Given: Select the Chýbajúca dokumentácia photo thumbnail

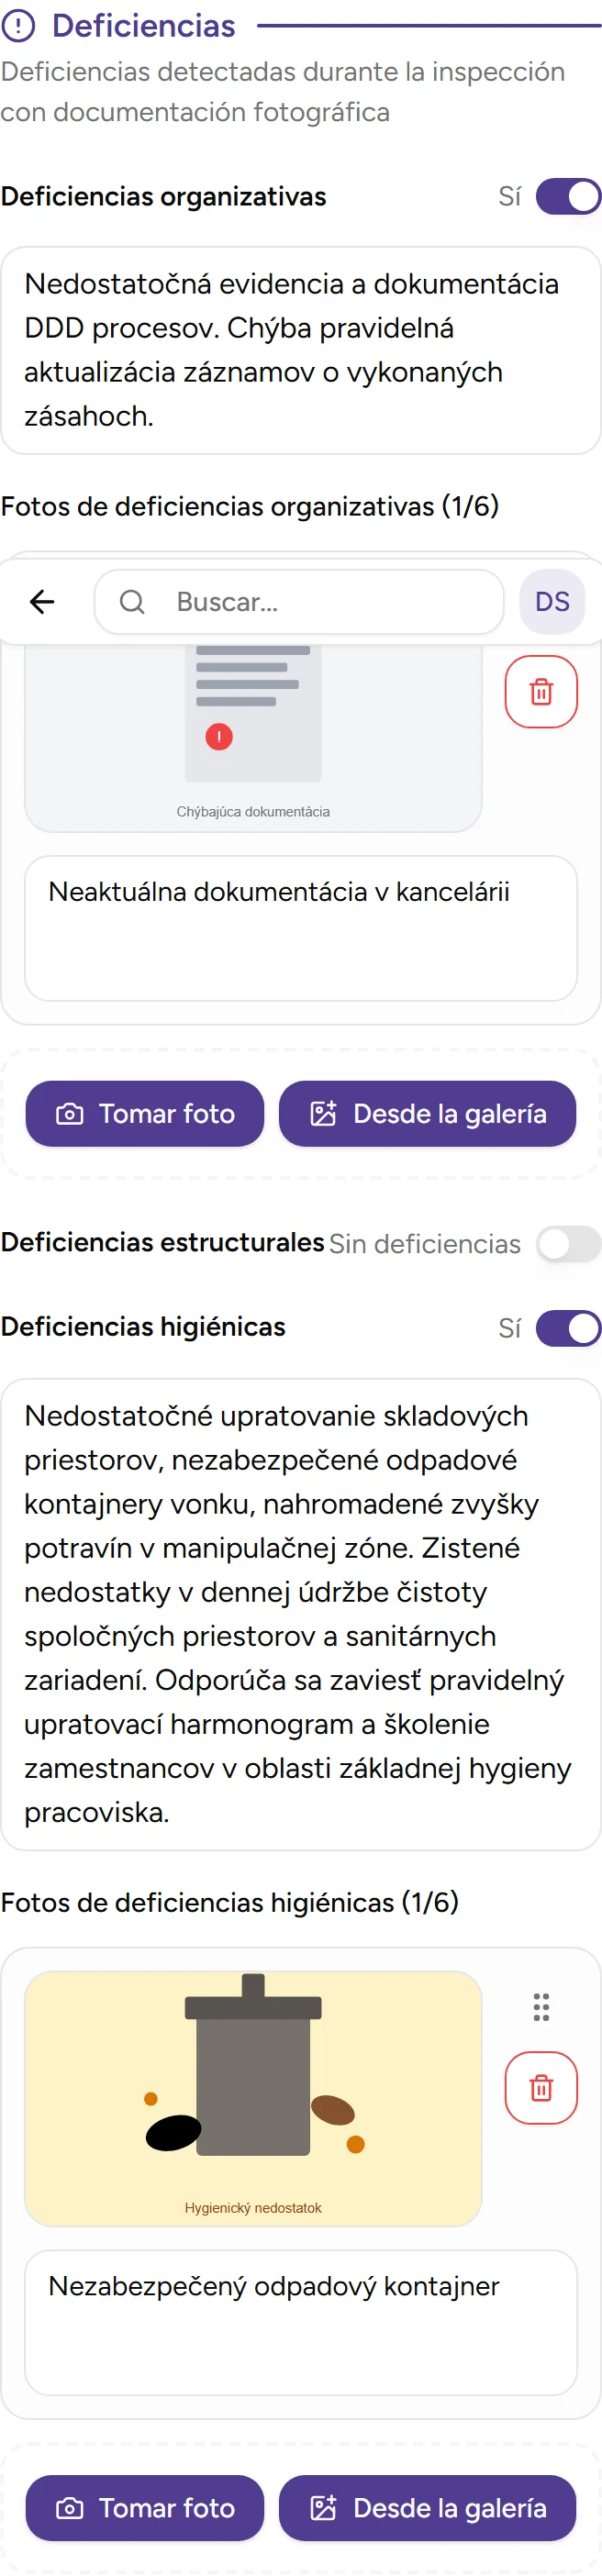Looking at the screenshot, I should (253, 720).
